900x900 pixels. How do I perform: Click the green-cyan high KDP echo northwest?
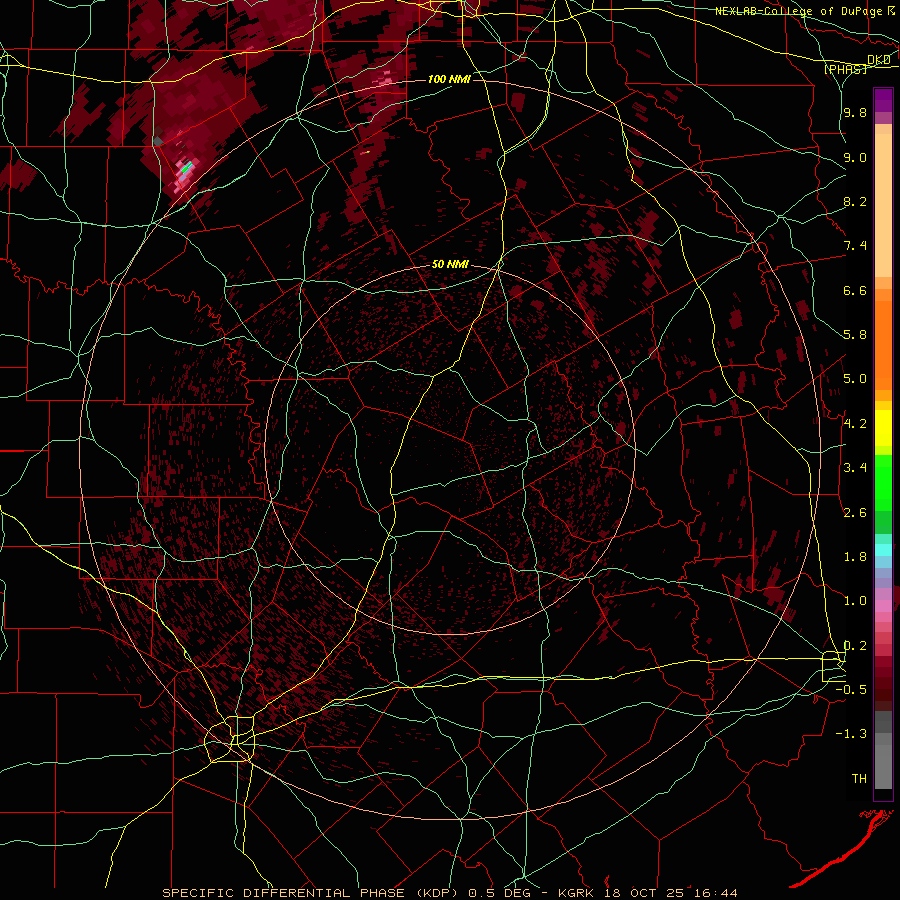tap(187, 168)
